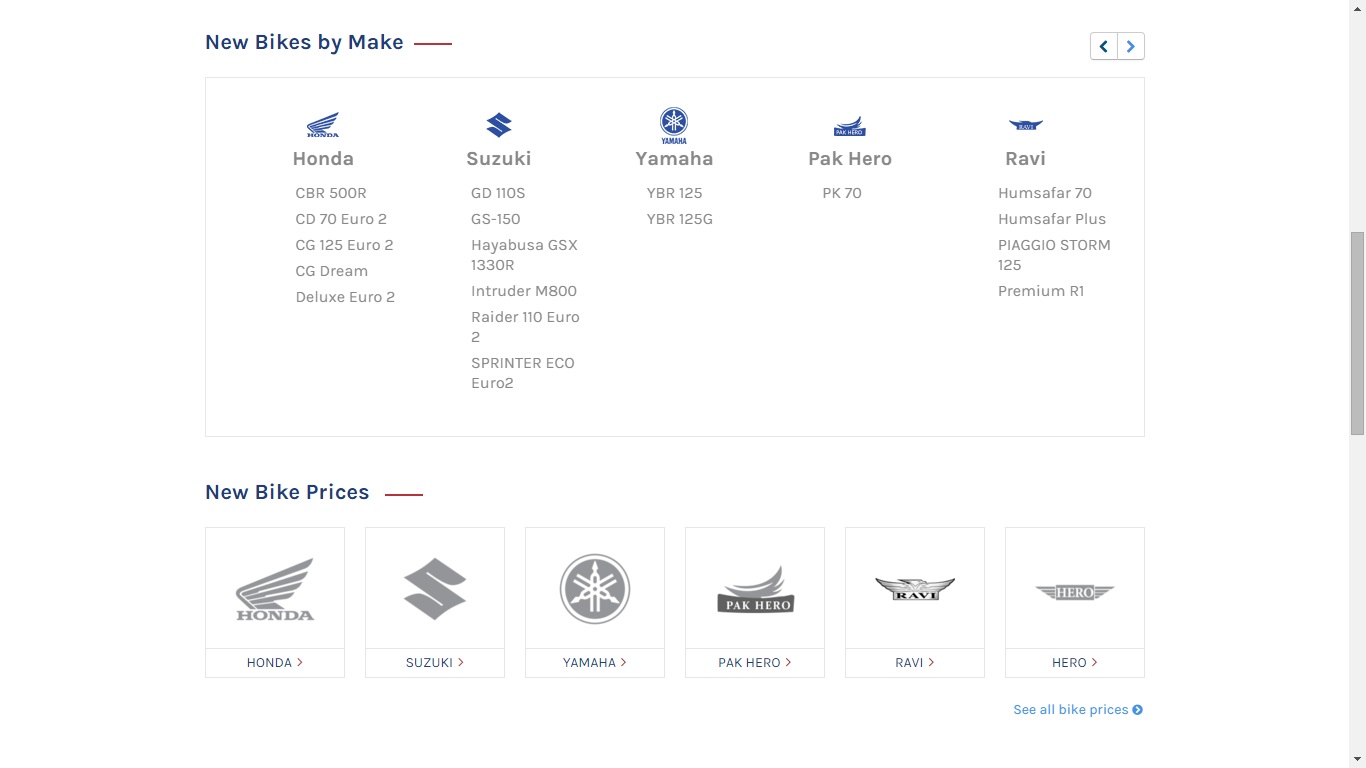Open the Intruder M800 link

click(524, 291)
